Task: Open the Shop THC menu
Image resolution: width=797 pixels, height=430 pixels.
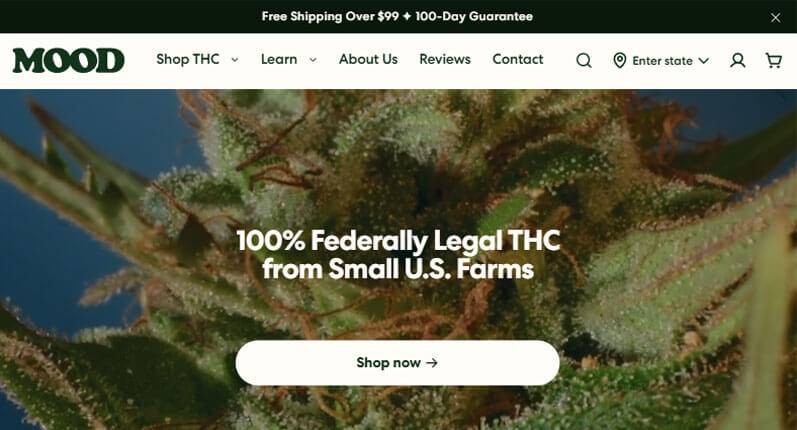Action: point(188,59)
